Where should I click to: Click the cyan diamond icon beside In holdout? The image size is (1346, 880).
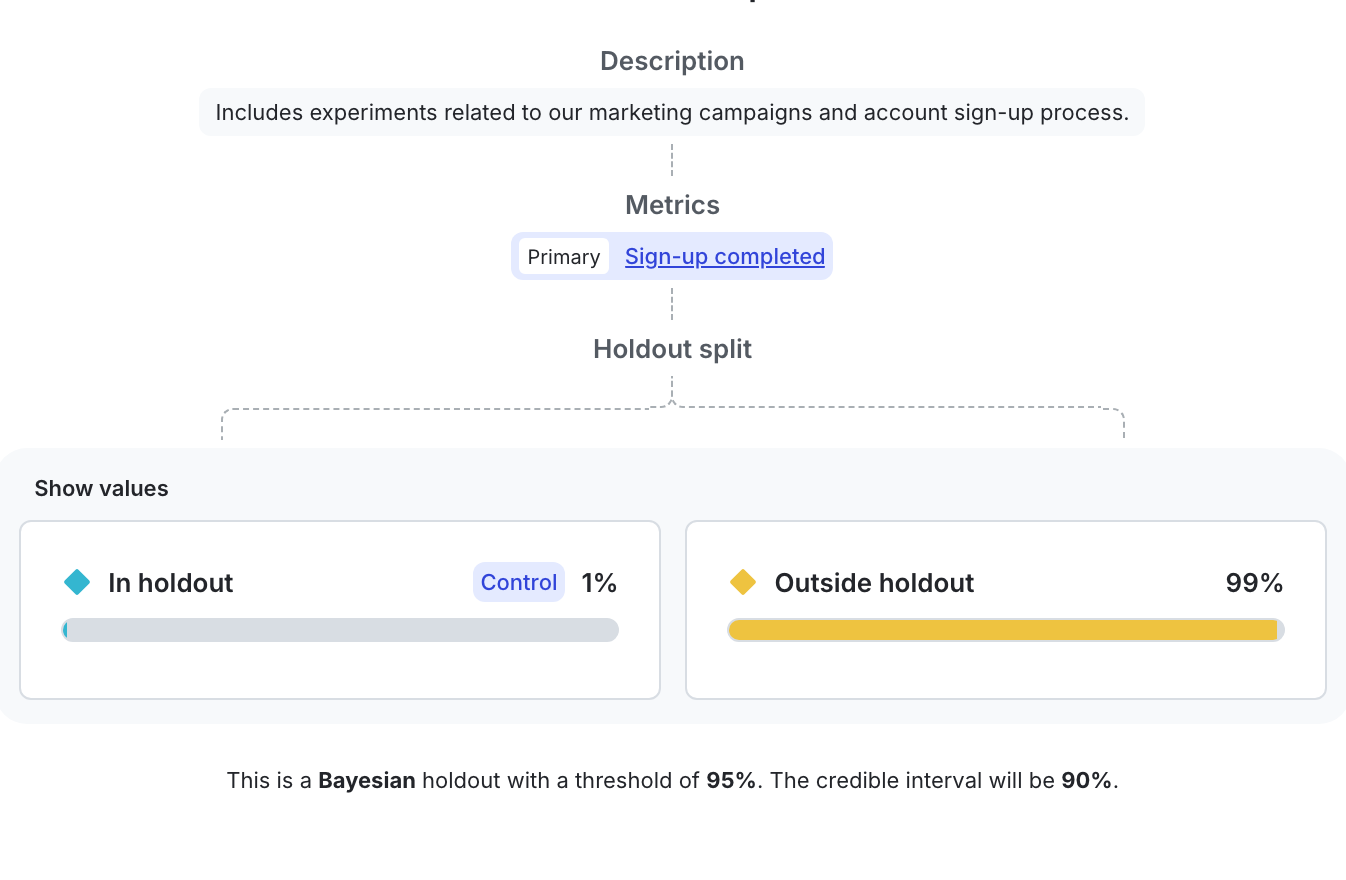coord(77,581)
